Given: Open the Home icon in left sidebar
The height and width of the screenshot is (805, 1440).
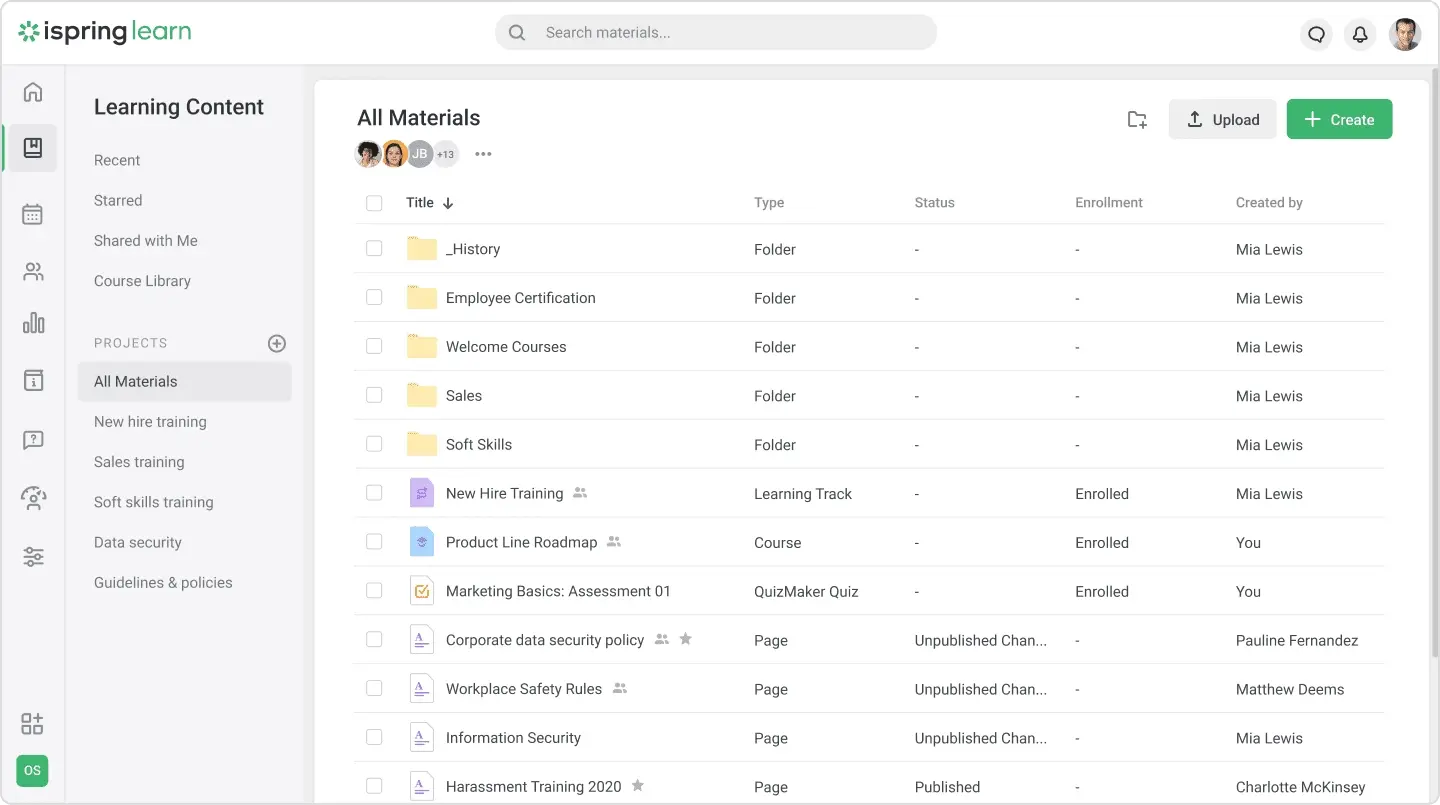Looking at the screenshot, I should [33, 93].
